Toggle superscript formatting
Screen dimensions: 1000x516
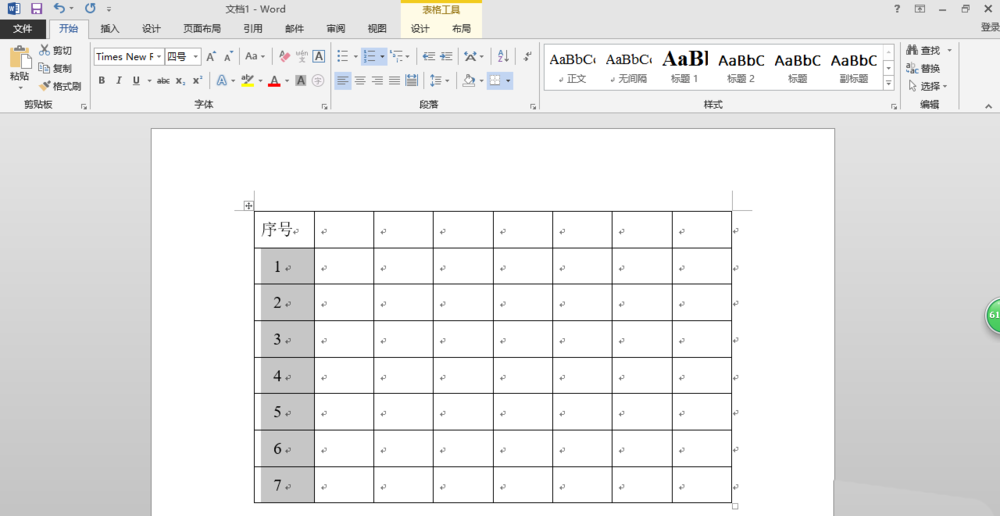coord(198,81)
